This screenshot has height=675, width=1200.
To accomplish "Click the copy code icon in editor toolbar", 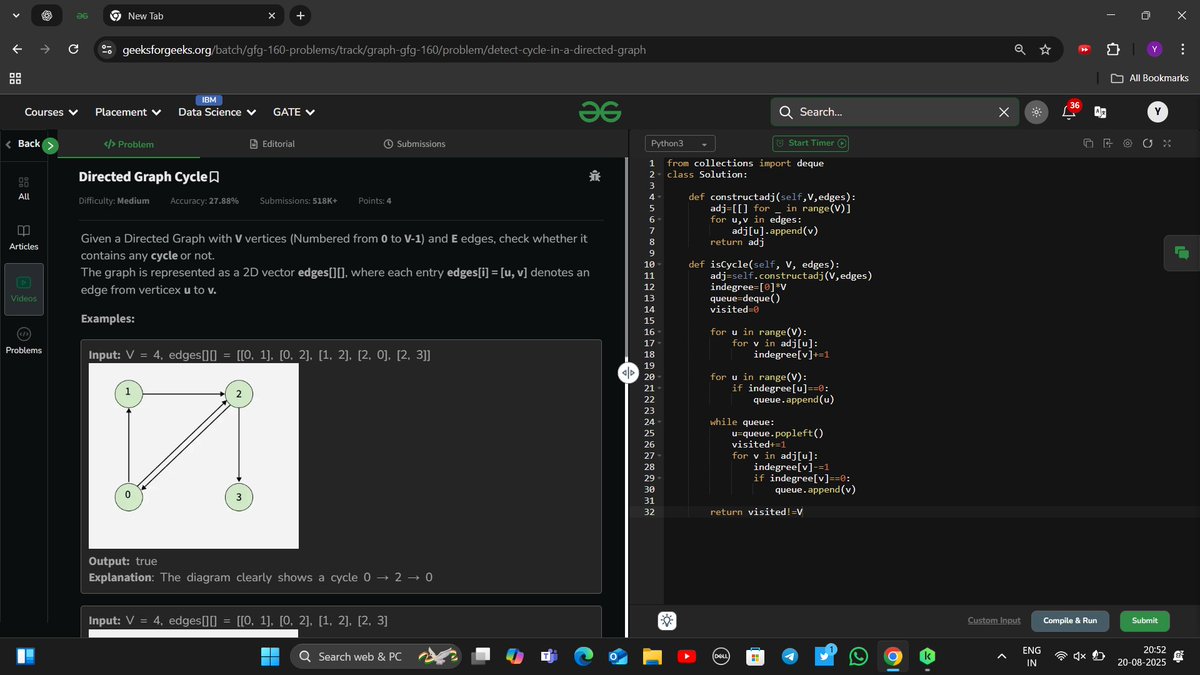I will pos(1088,144).
